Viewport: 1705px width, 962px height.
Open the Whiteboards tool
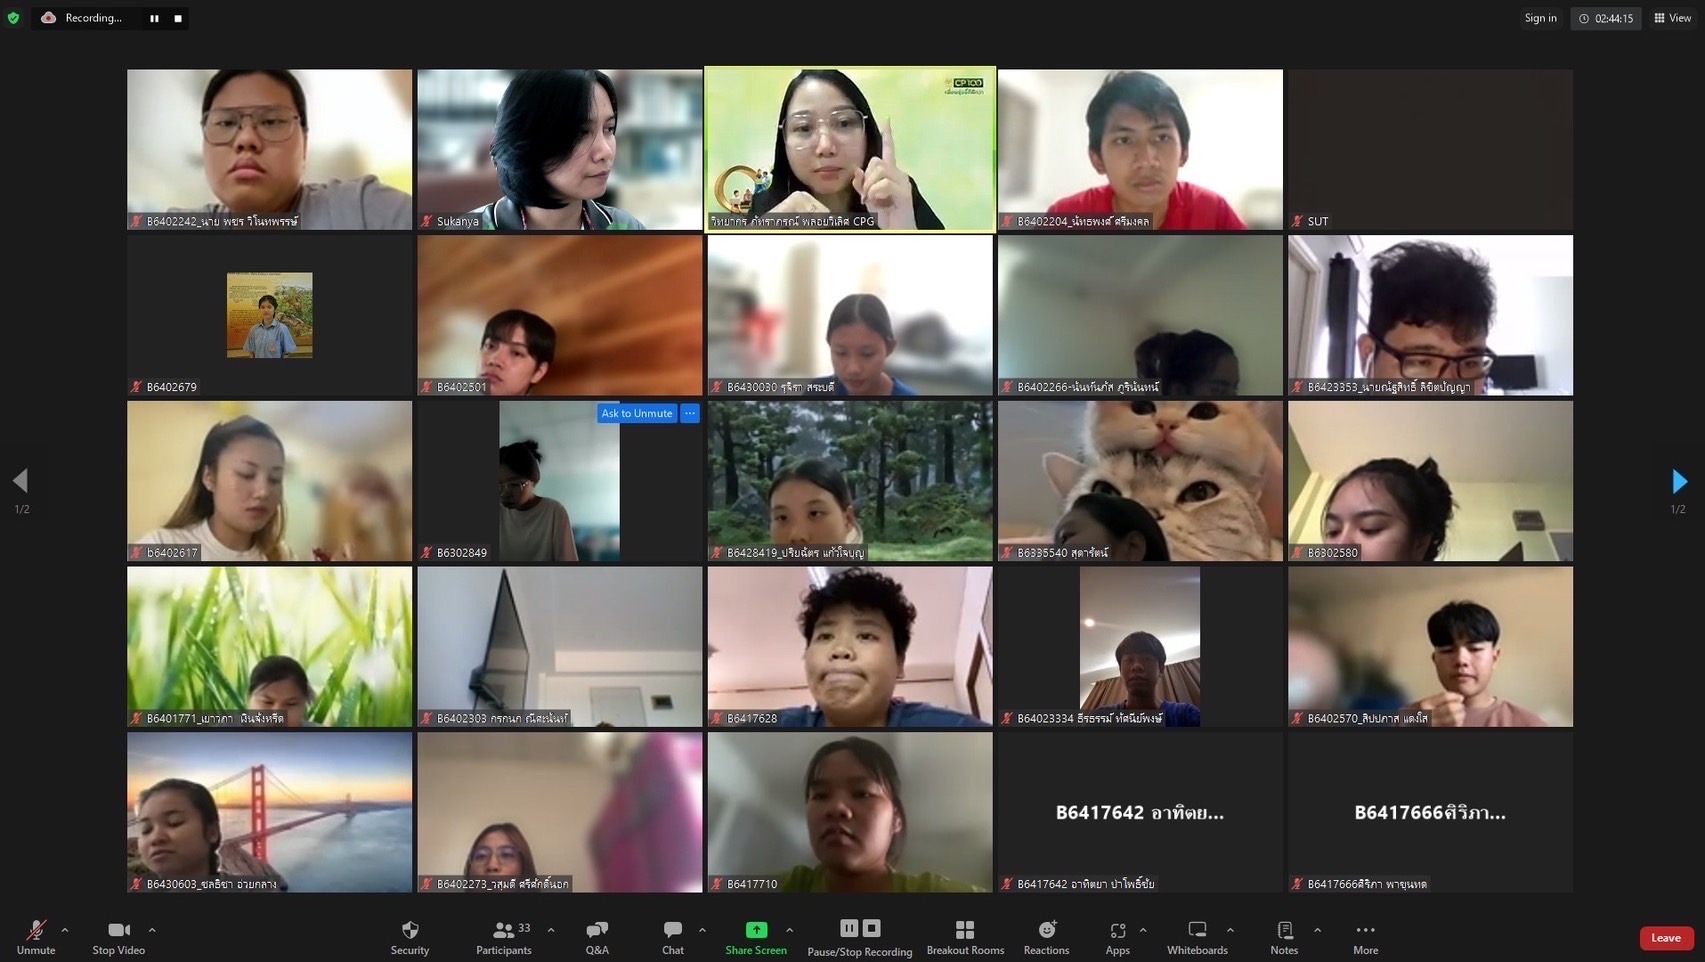point(1197,937)
